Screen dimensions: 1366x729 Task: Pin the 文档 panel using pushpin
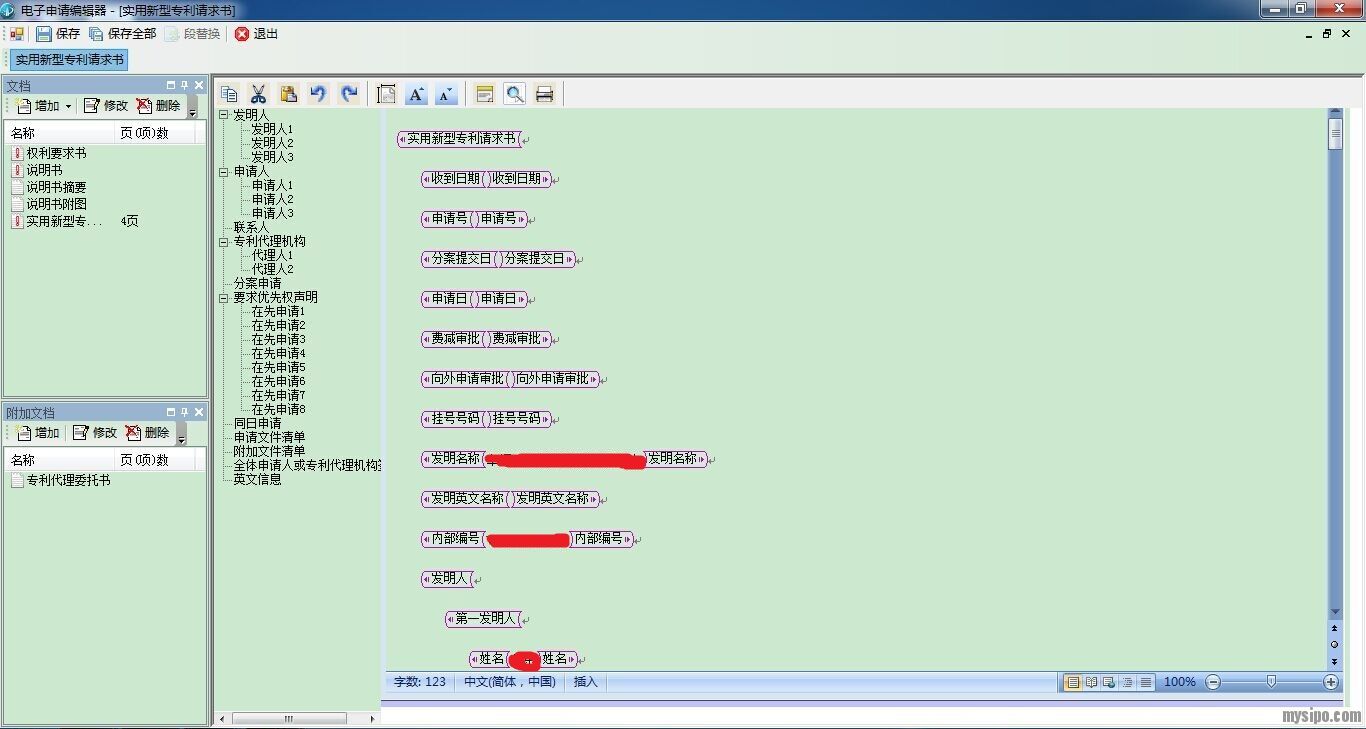(x=184, y=86)
